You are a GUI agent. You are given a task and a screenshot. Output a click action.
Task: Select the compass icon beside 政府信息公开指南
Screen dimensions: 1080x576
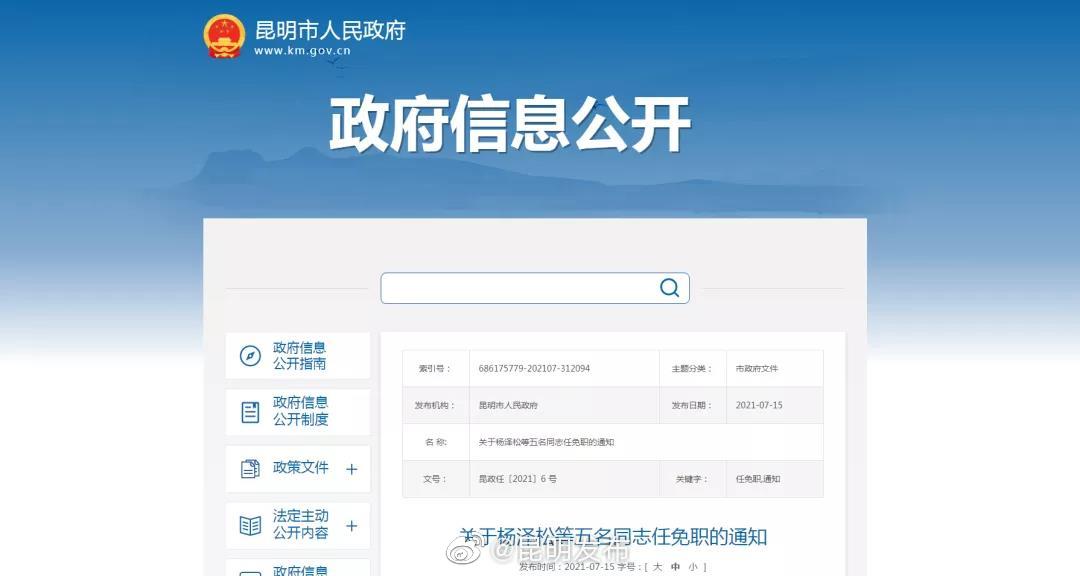[x=248, y=355]
